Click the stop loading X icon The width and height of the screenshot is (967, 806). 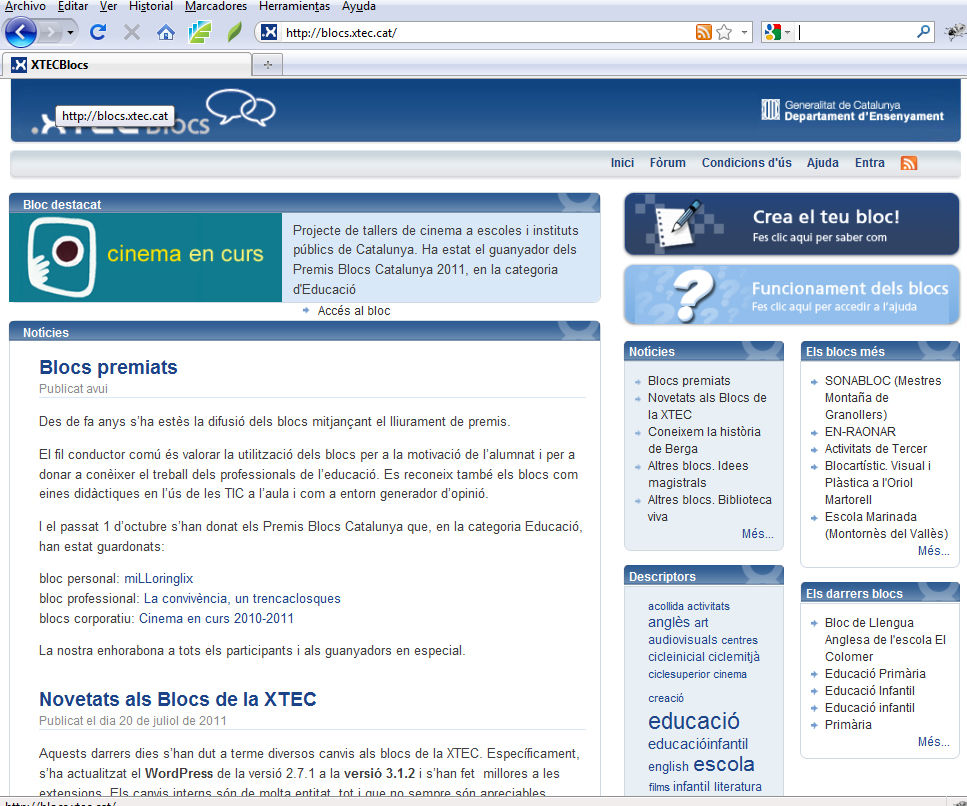131,32
